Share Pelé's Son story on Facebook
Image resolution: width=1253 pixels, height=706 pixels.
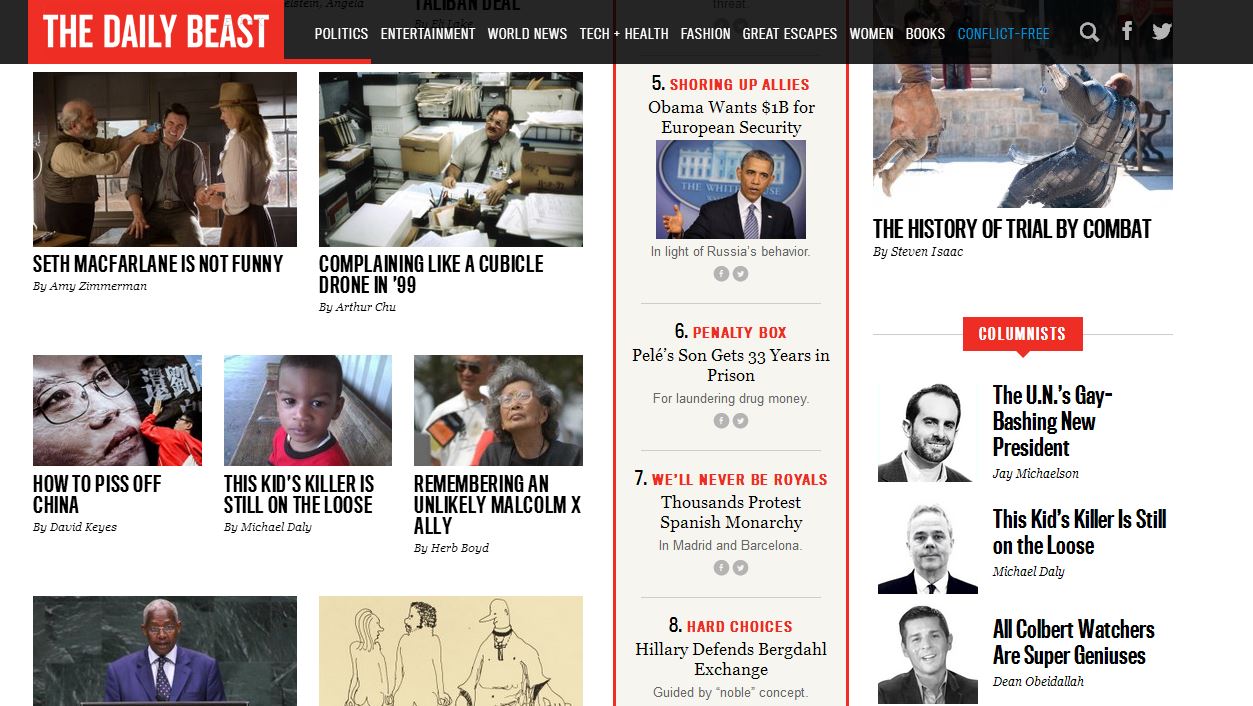[721, 421]
